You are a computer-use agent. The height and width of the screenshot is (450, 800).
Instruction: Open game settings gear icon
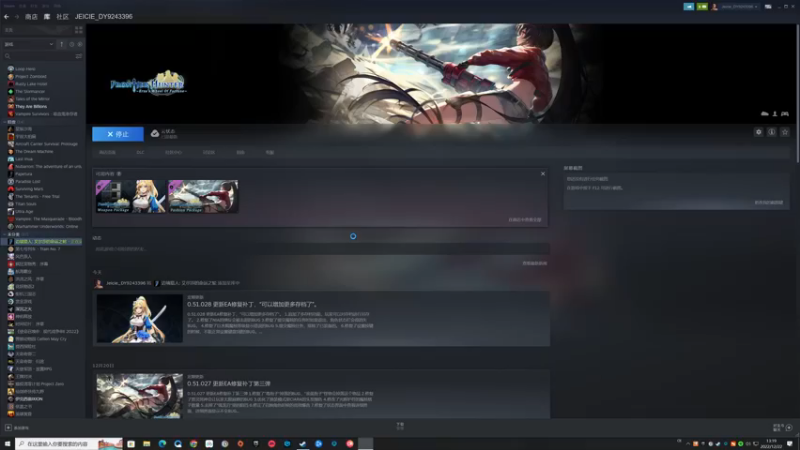[759, 132]
